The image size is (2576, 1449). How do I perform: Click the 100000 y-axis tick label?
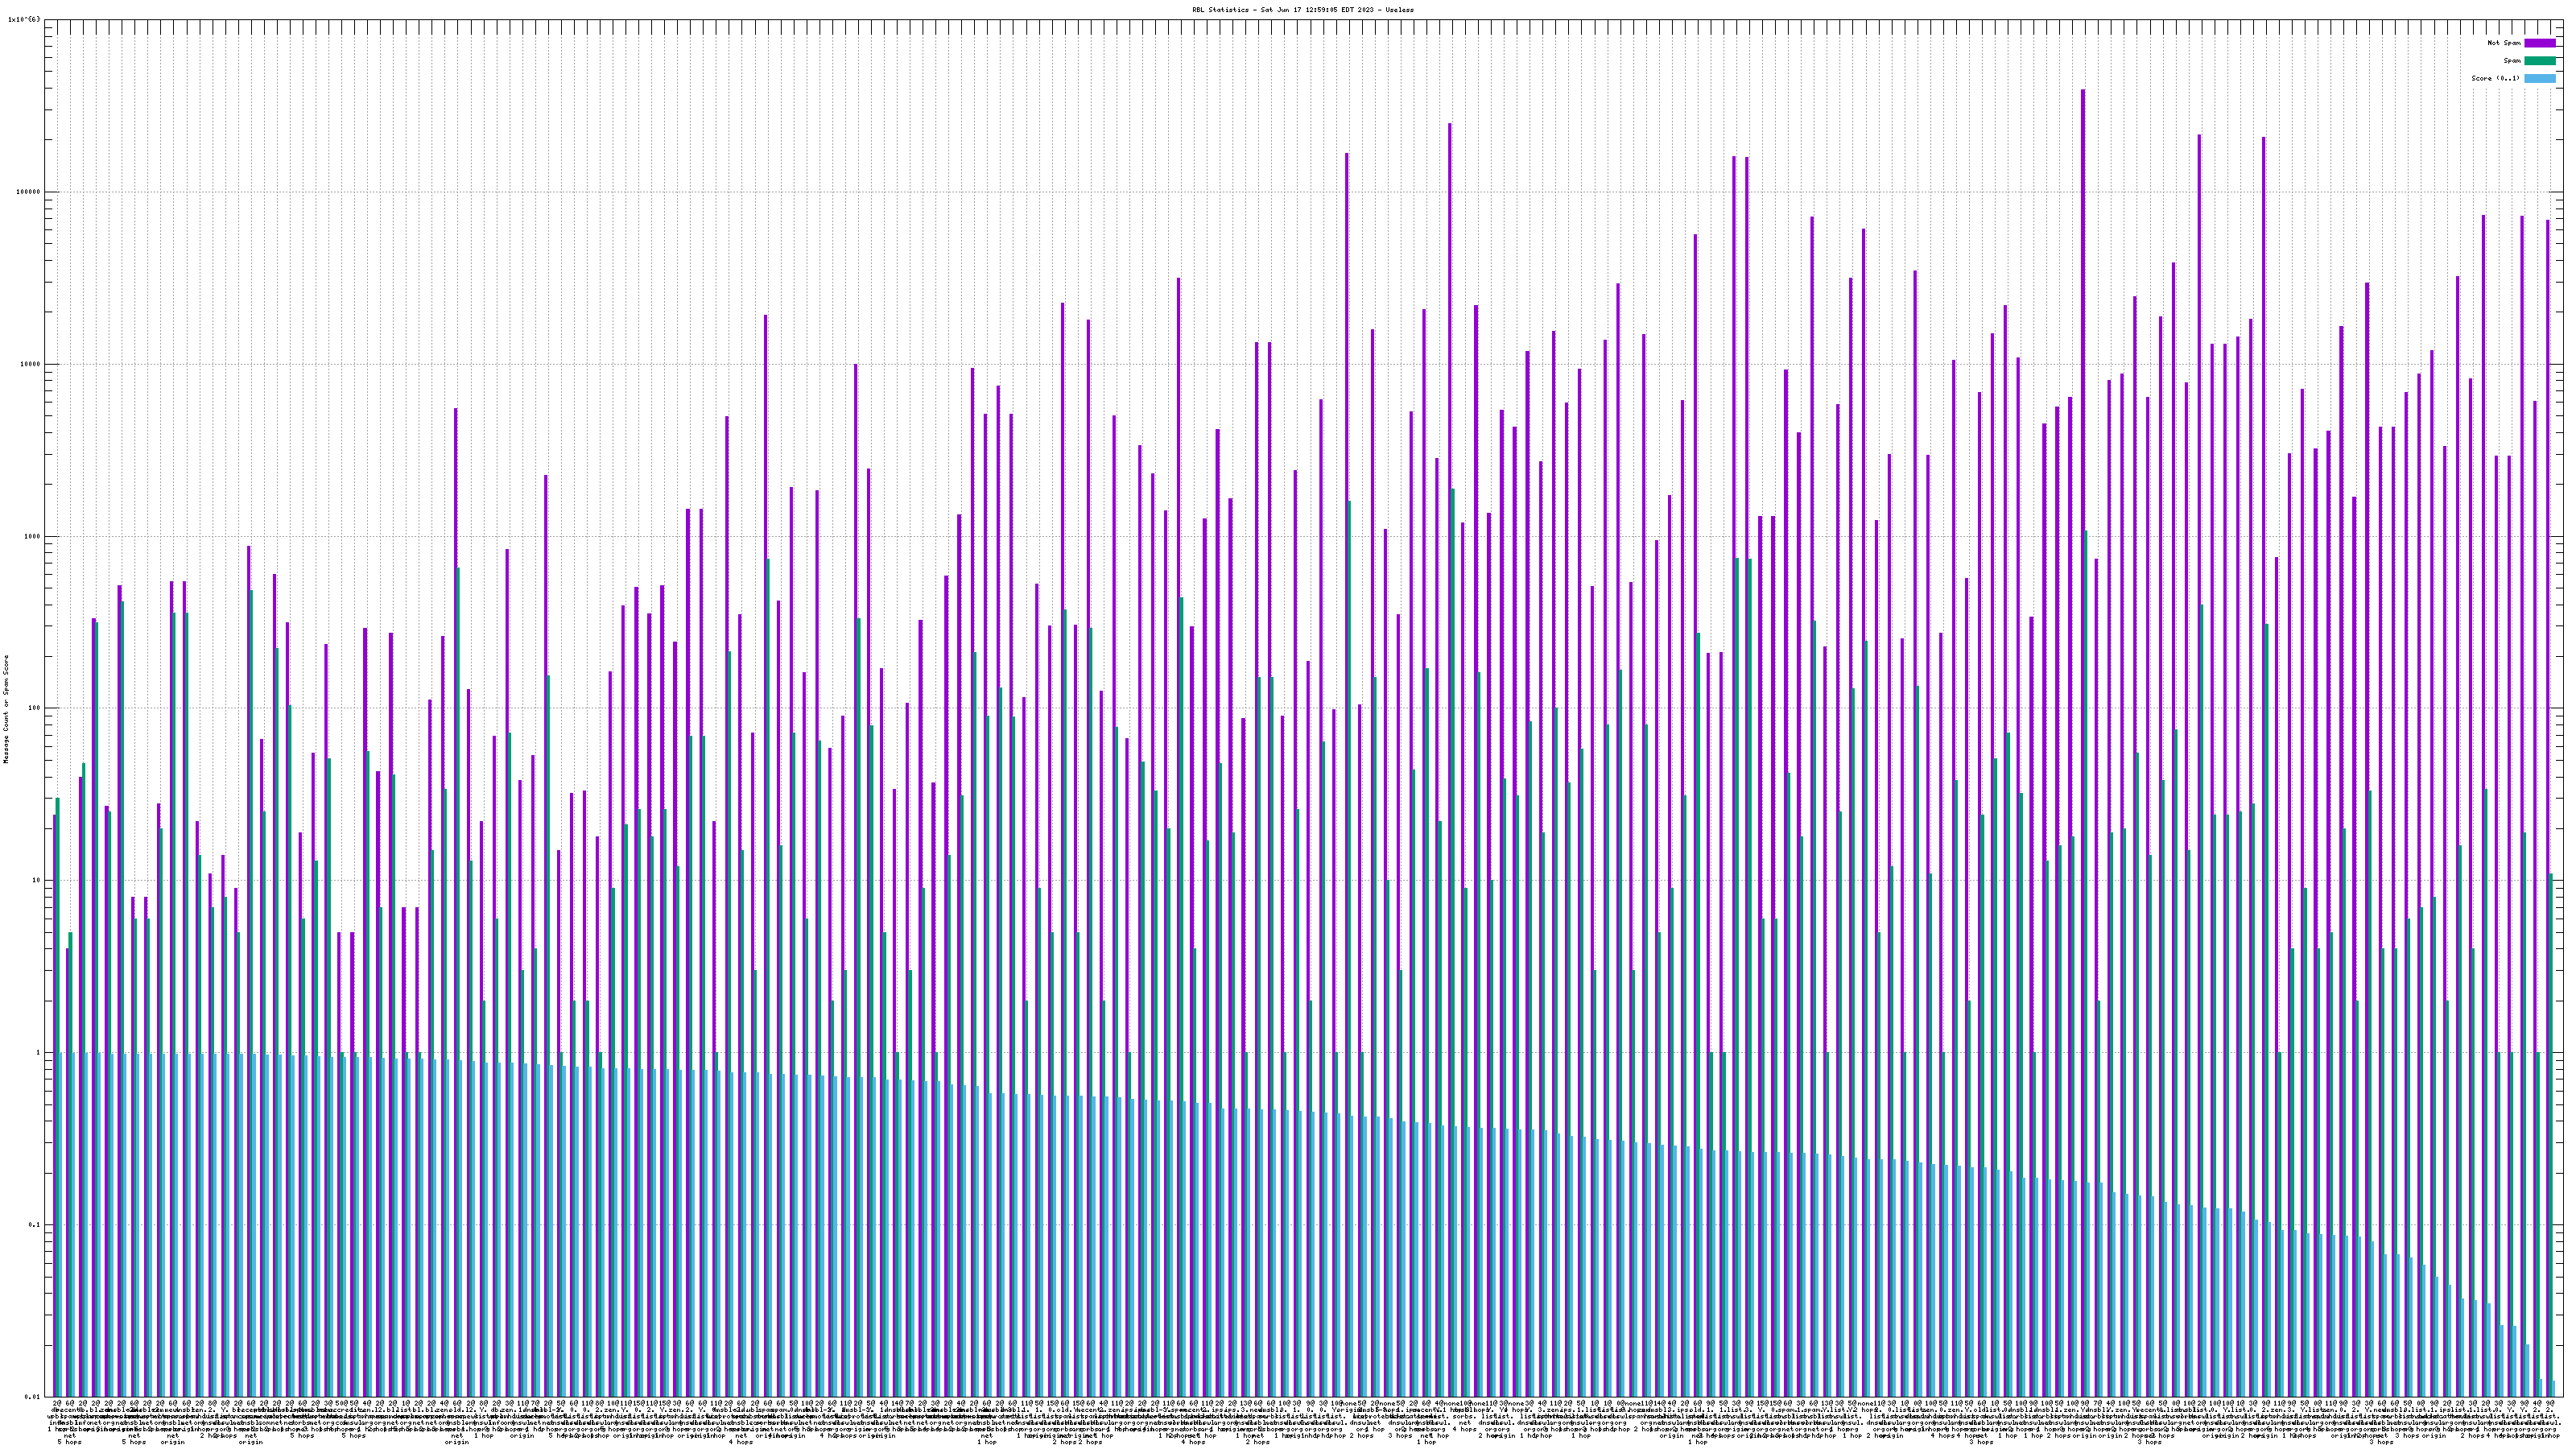point(28,192)
